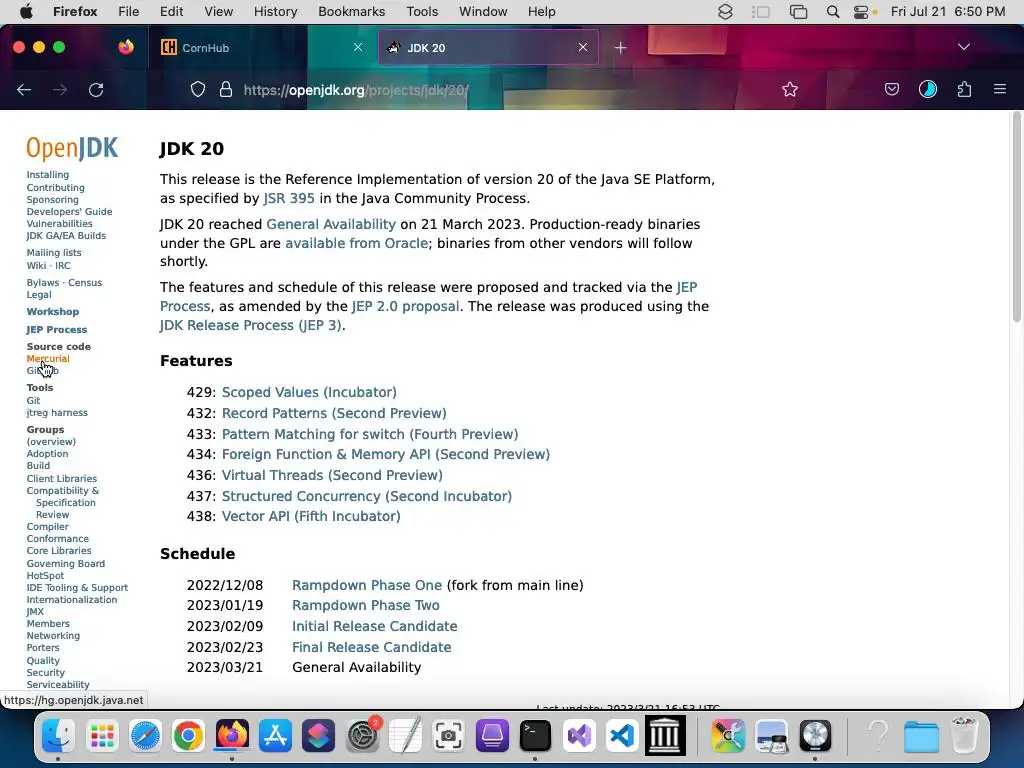The height and width of the screenshot is (768, 1024).
Task: Open Vector API (Fifth Incubator) link
Action: [311, 517]
